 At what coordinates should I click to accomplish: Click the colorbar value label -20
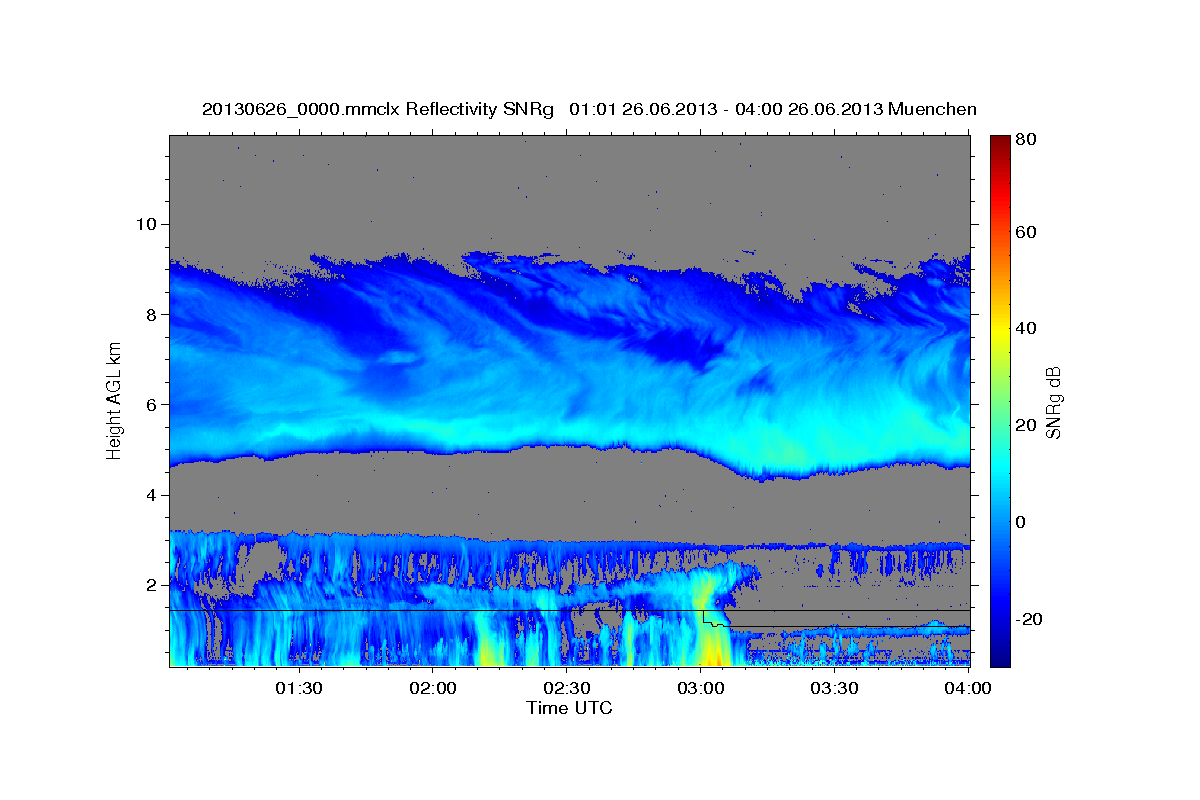click(x=1031, y=619)
